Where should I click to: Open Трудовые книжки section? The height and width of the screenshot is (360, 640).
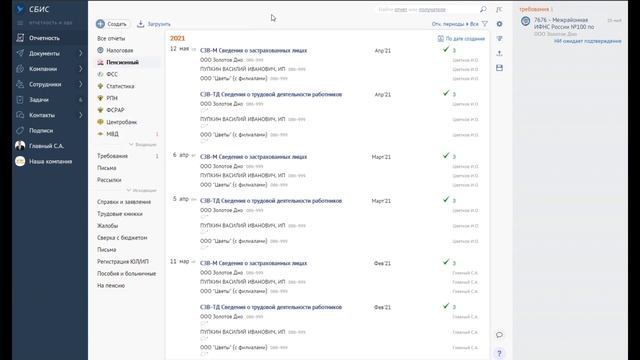120,214
